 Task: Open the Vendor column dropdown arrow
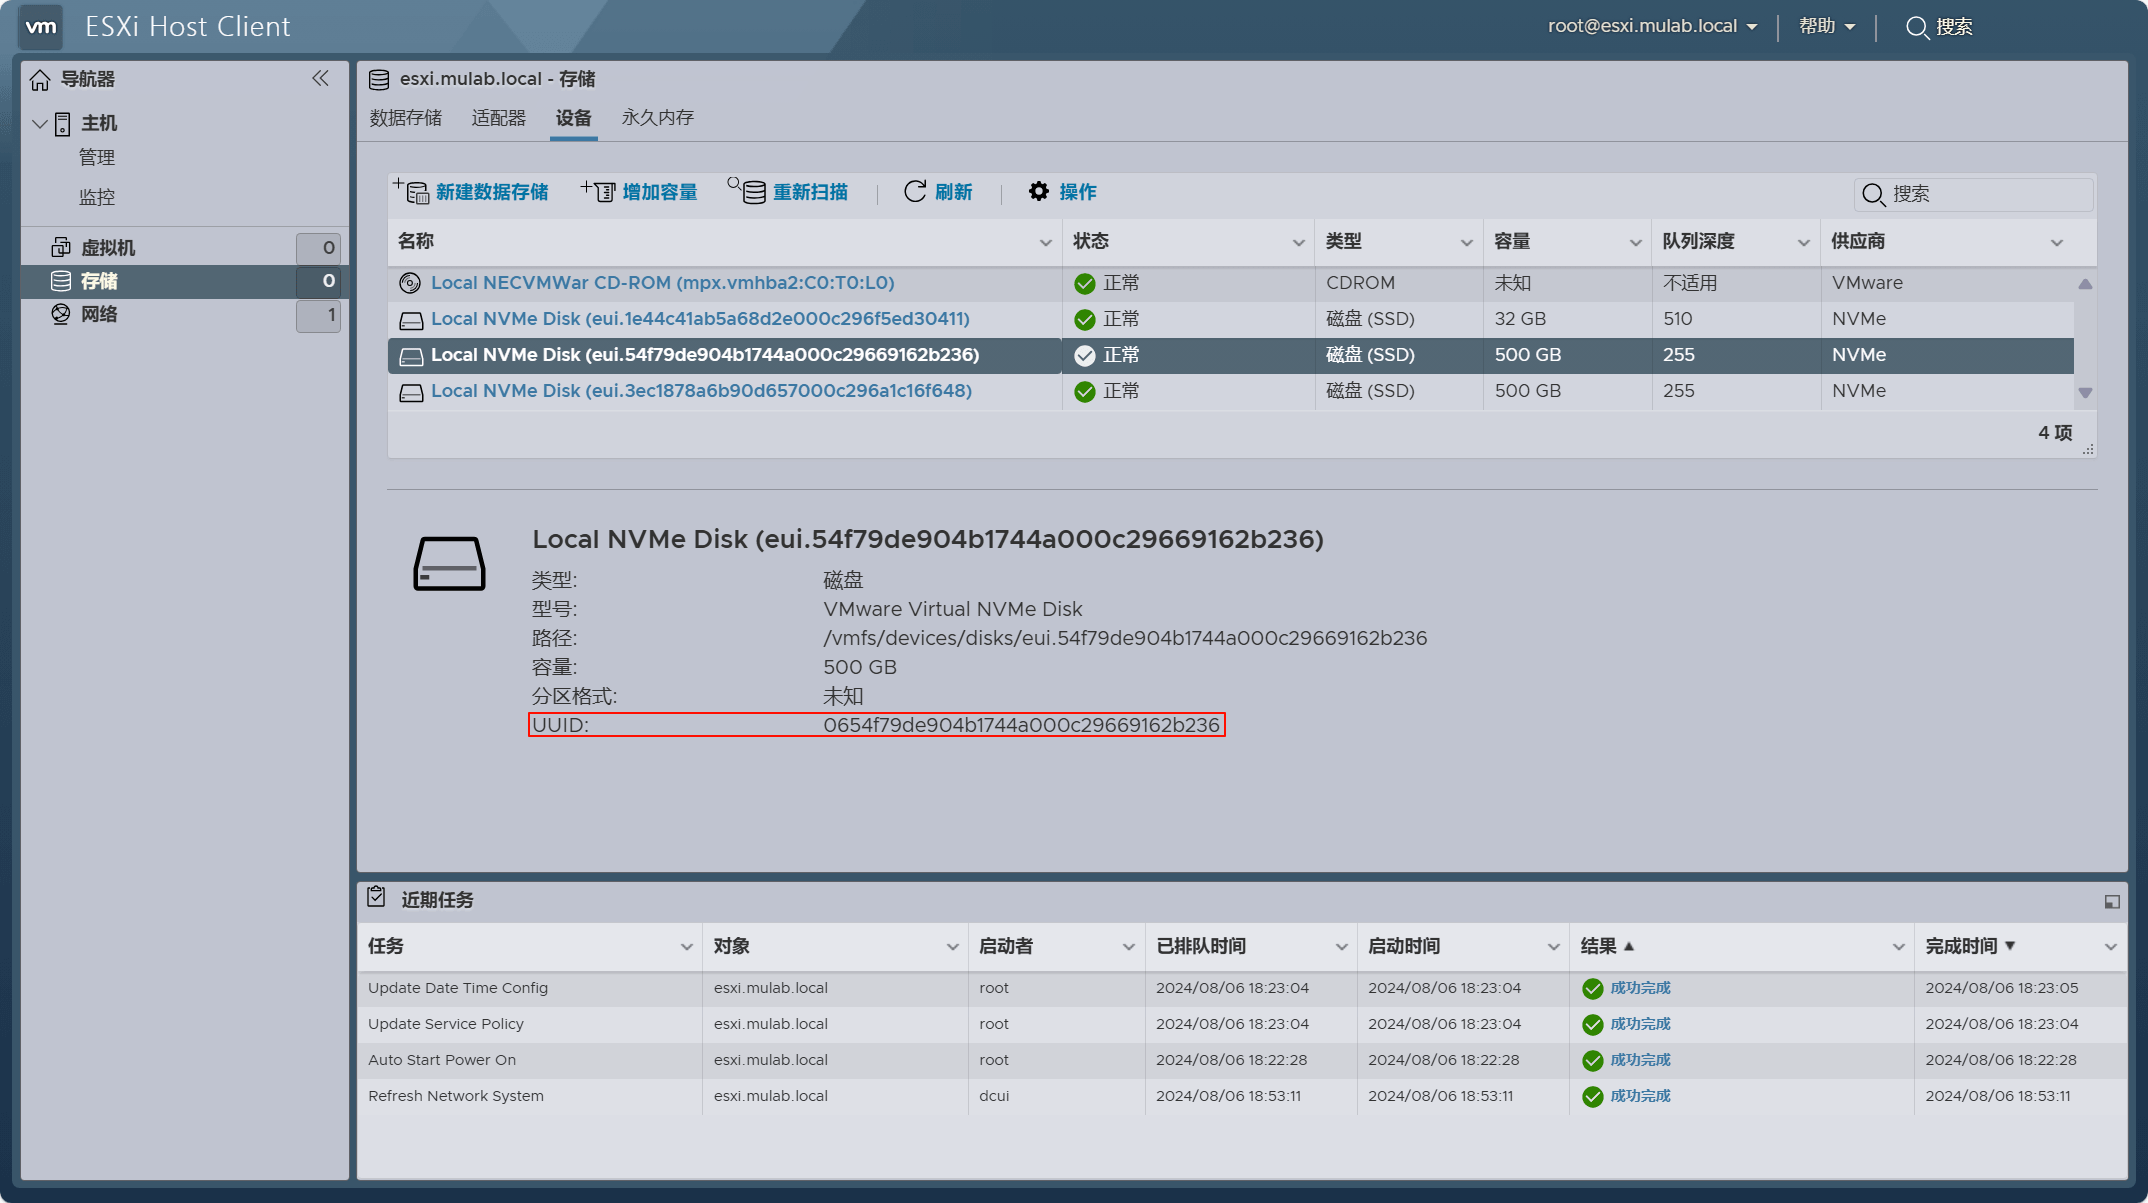(2056, 243)
